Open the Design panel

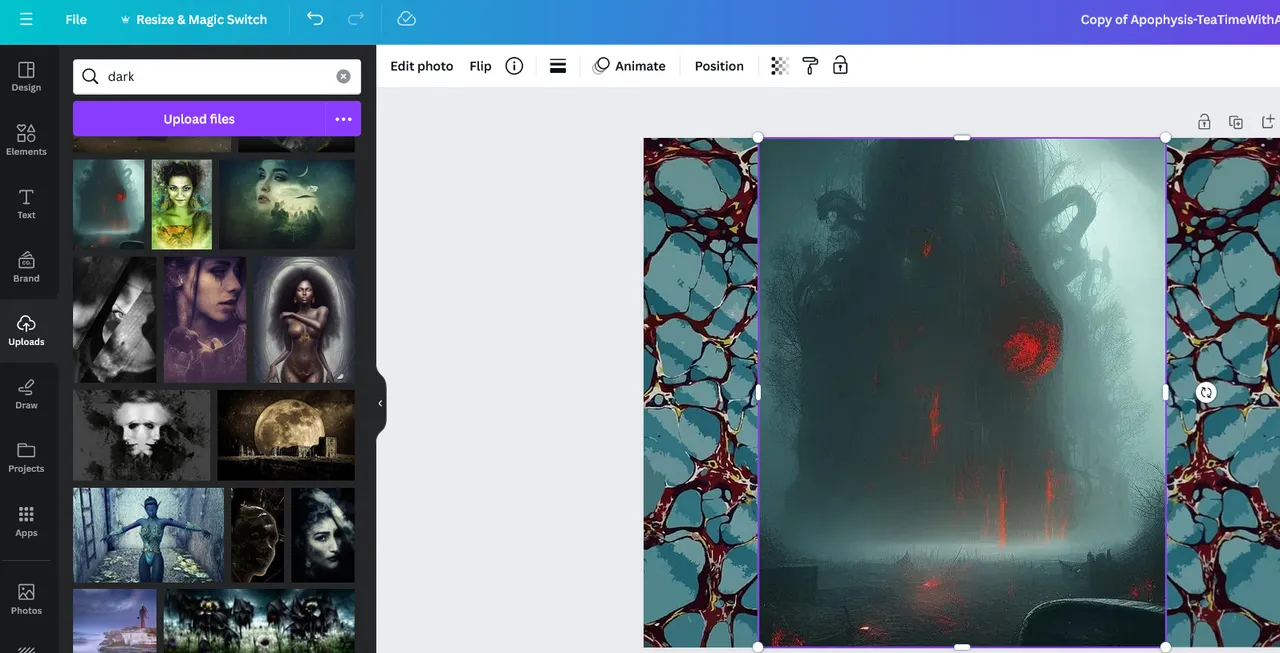point(27,76)
